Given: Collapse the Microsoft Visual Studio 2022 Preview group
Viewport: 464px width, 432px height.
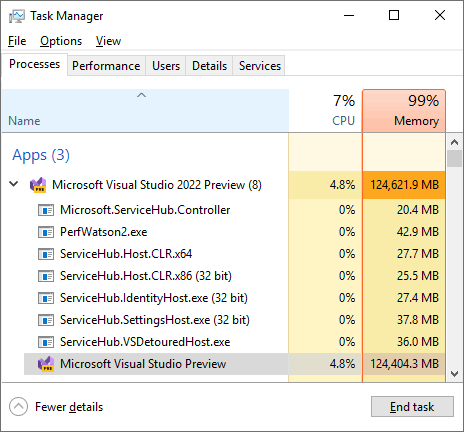Looking at the screenshot, I should coord(14,184).
